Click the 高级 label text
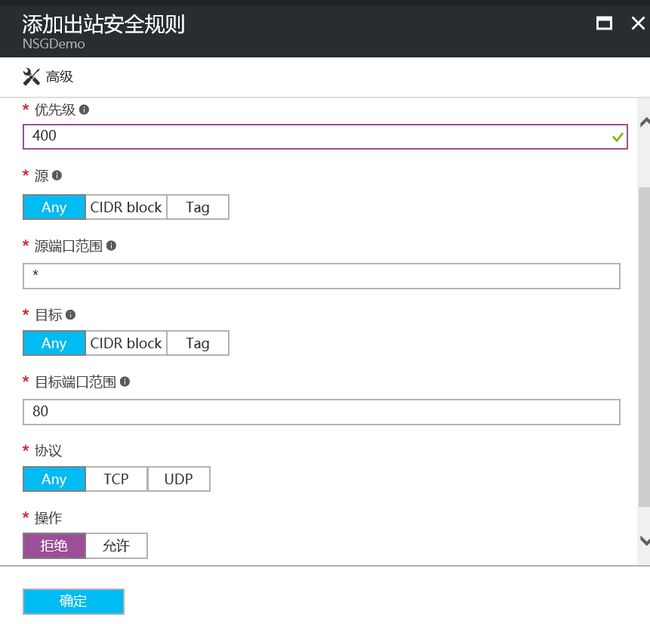650x624 pixels. pos(59,77)
